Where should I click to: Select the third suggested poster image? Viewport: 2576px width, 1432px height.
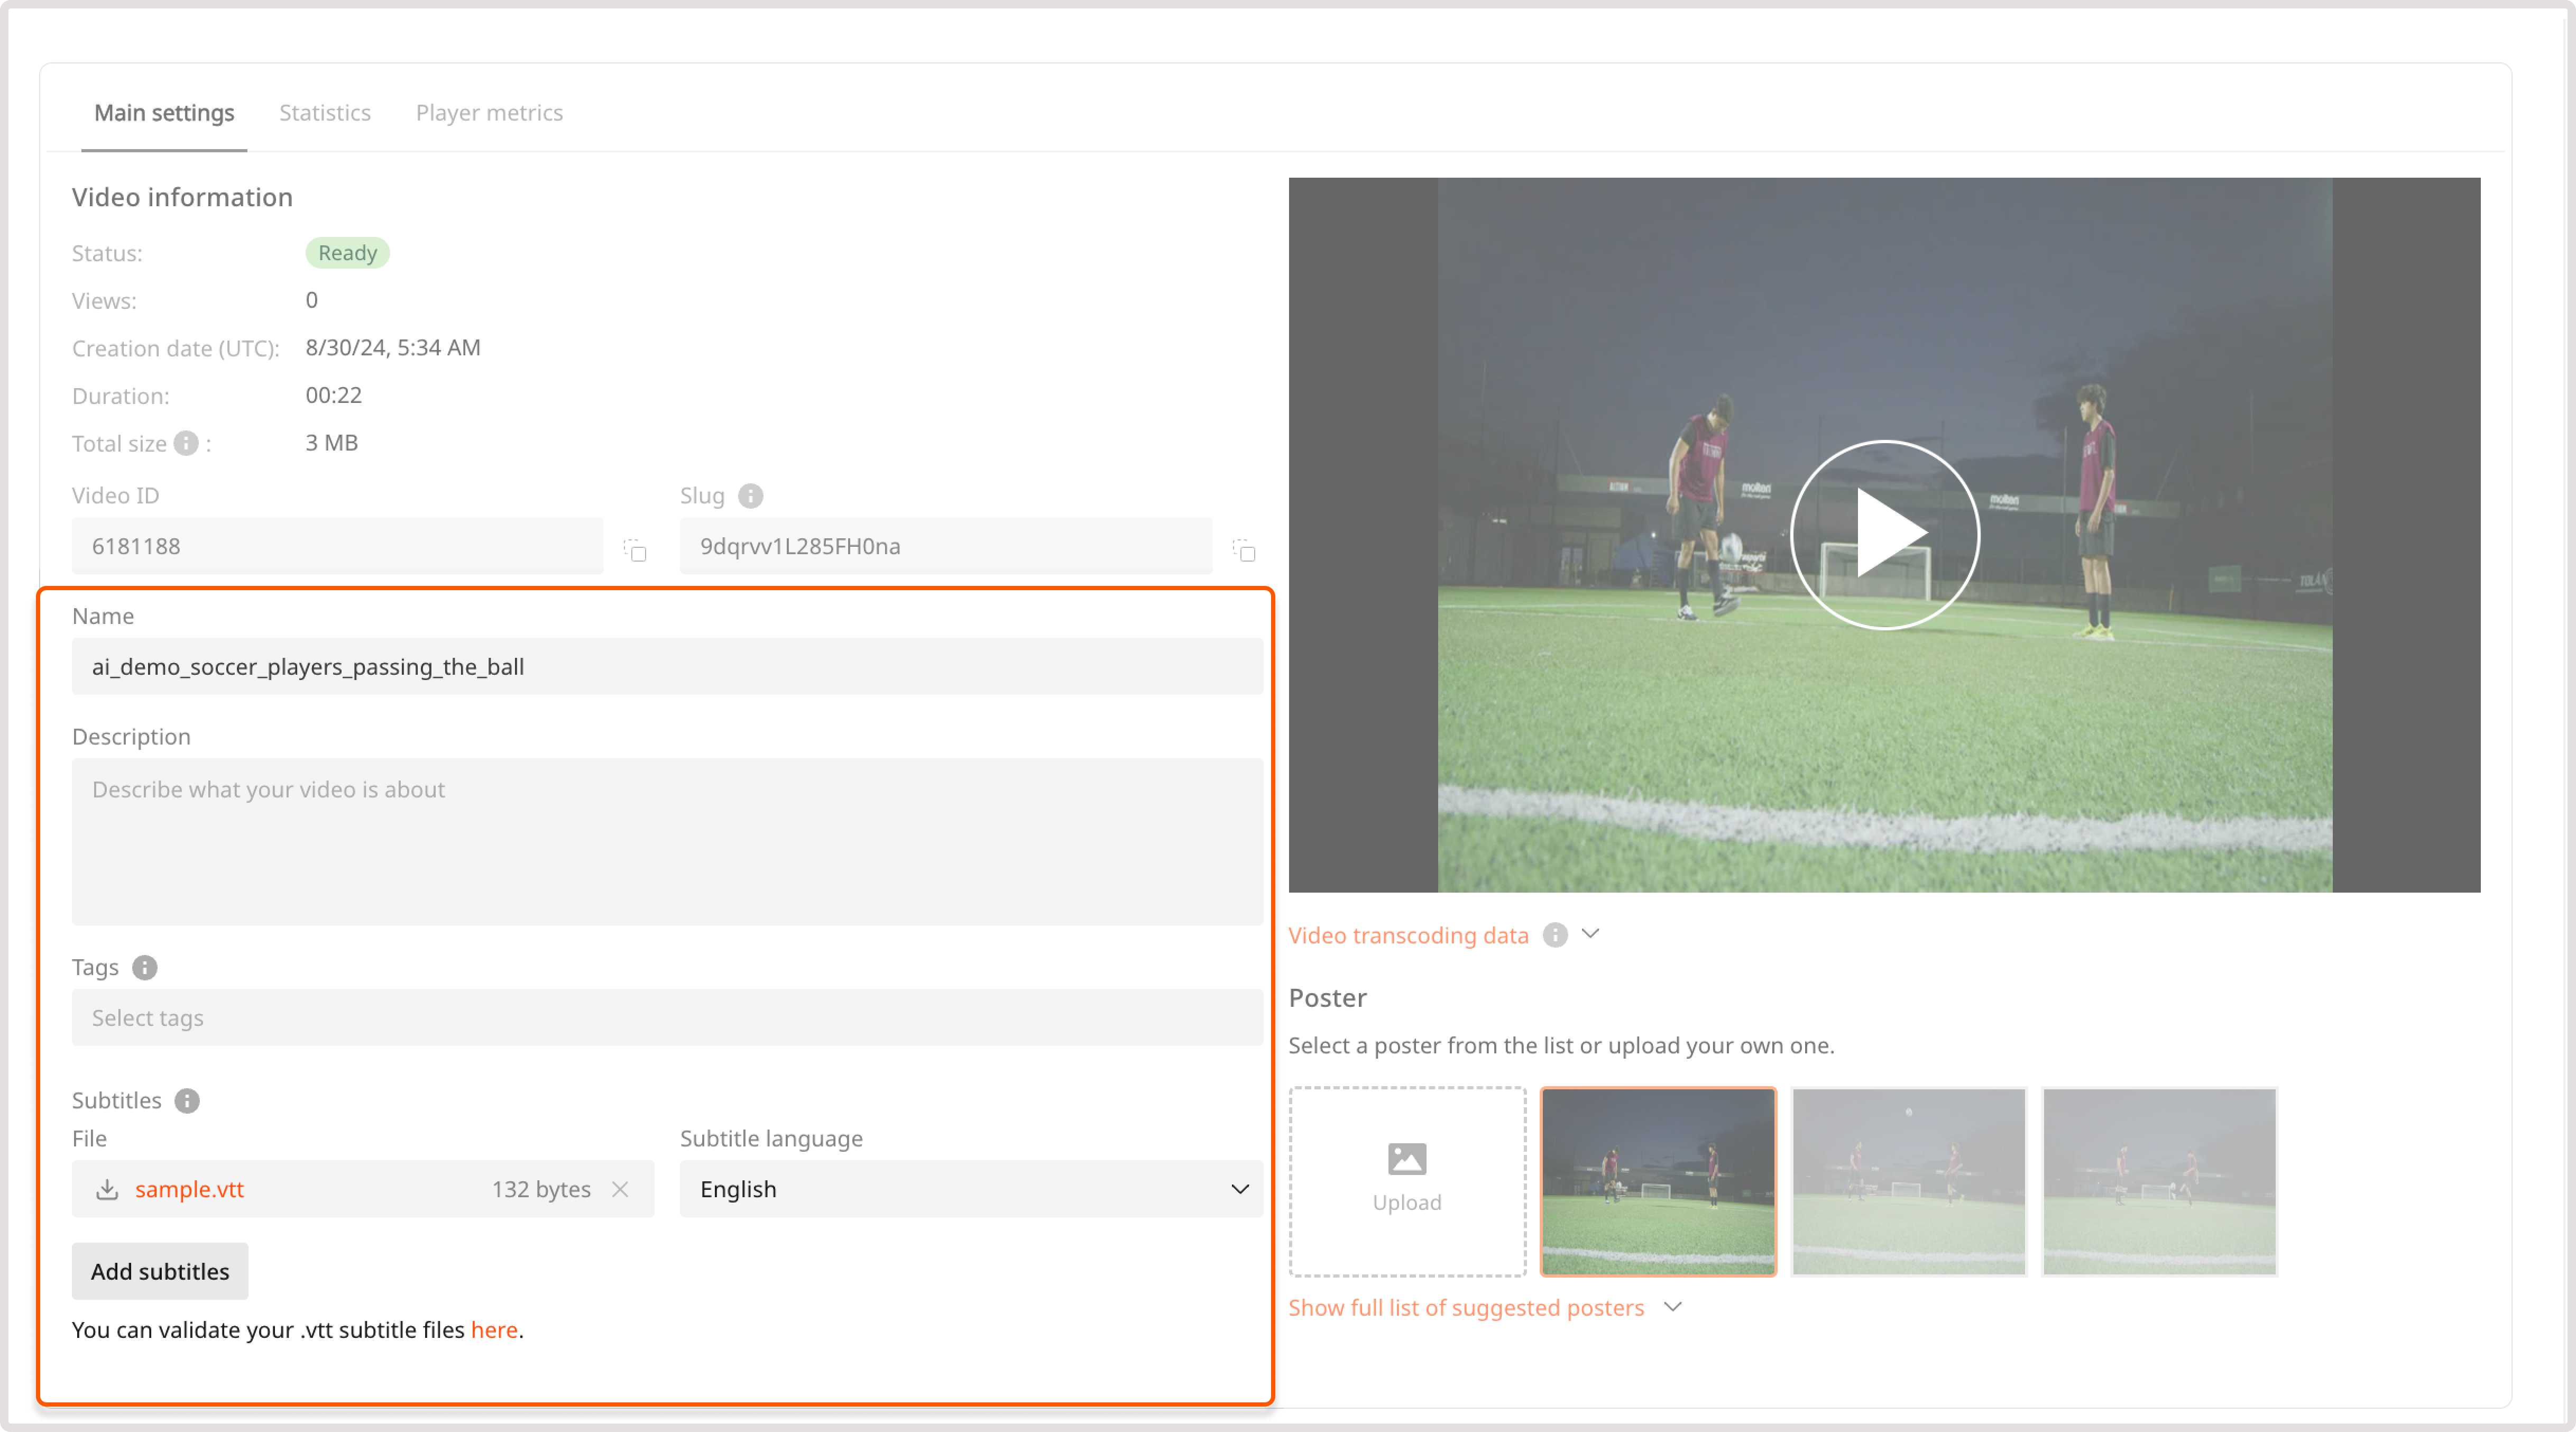click(x=2159, y=1181)
